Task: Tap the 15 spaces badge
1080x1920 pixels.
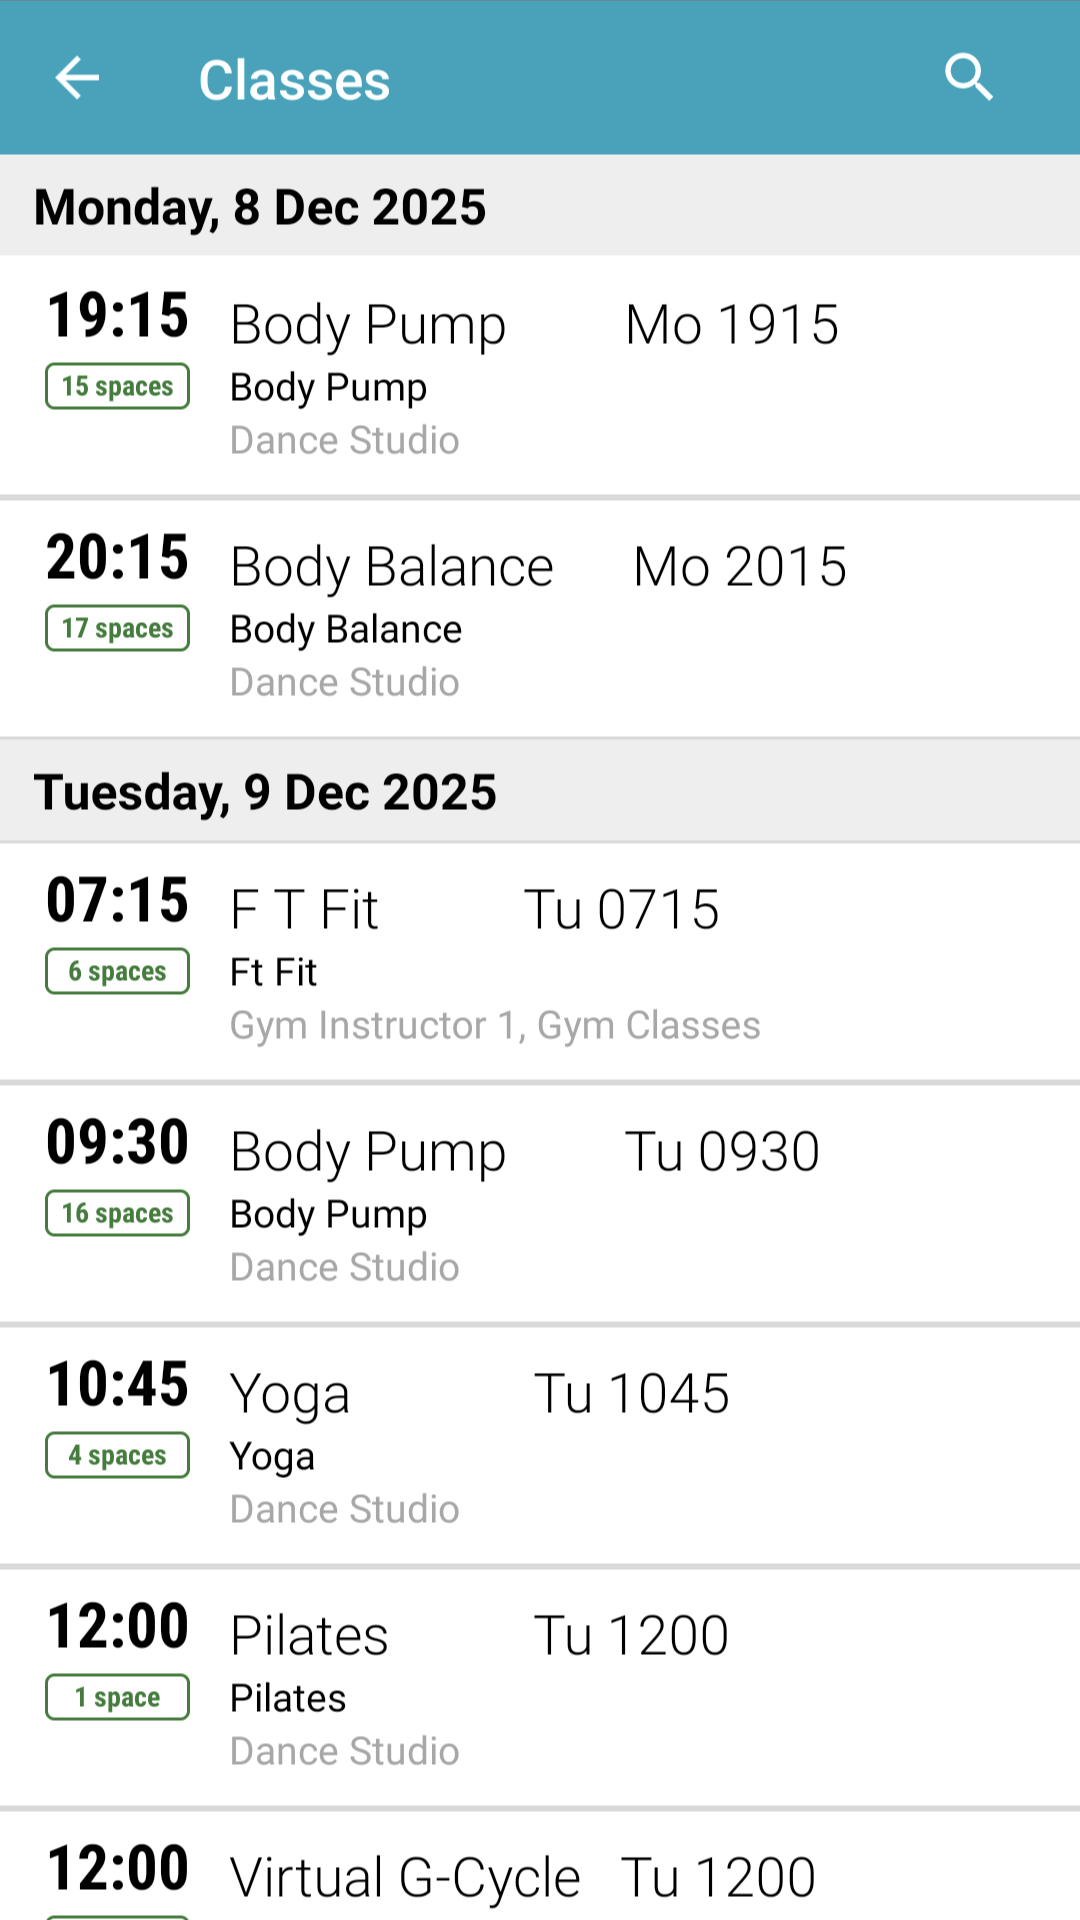Action: 117,386
